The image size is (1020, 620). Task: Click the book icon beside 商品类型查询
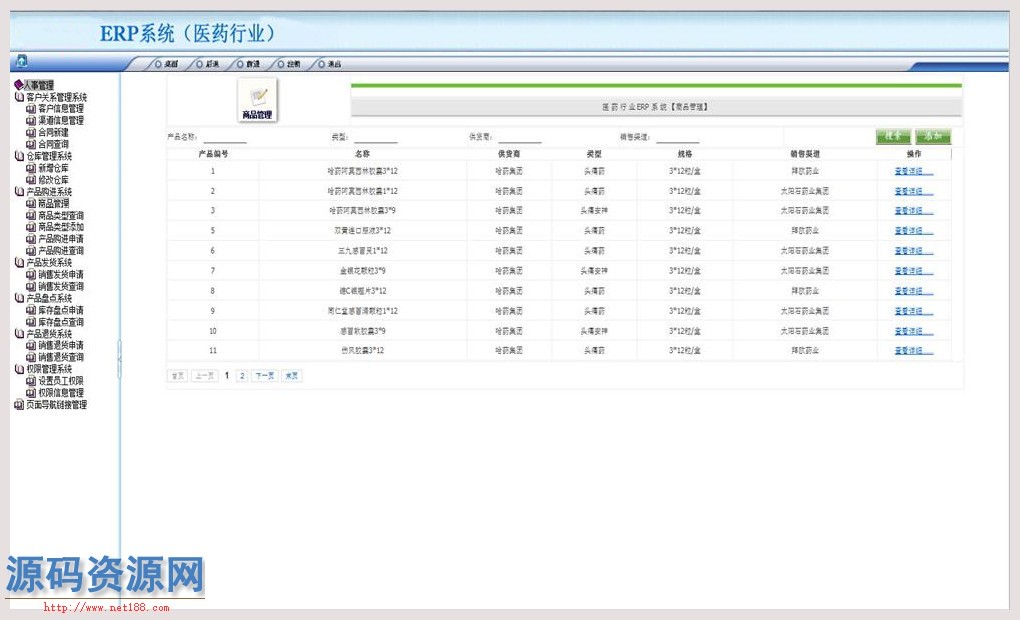(x=31, y=215)
